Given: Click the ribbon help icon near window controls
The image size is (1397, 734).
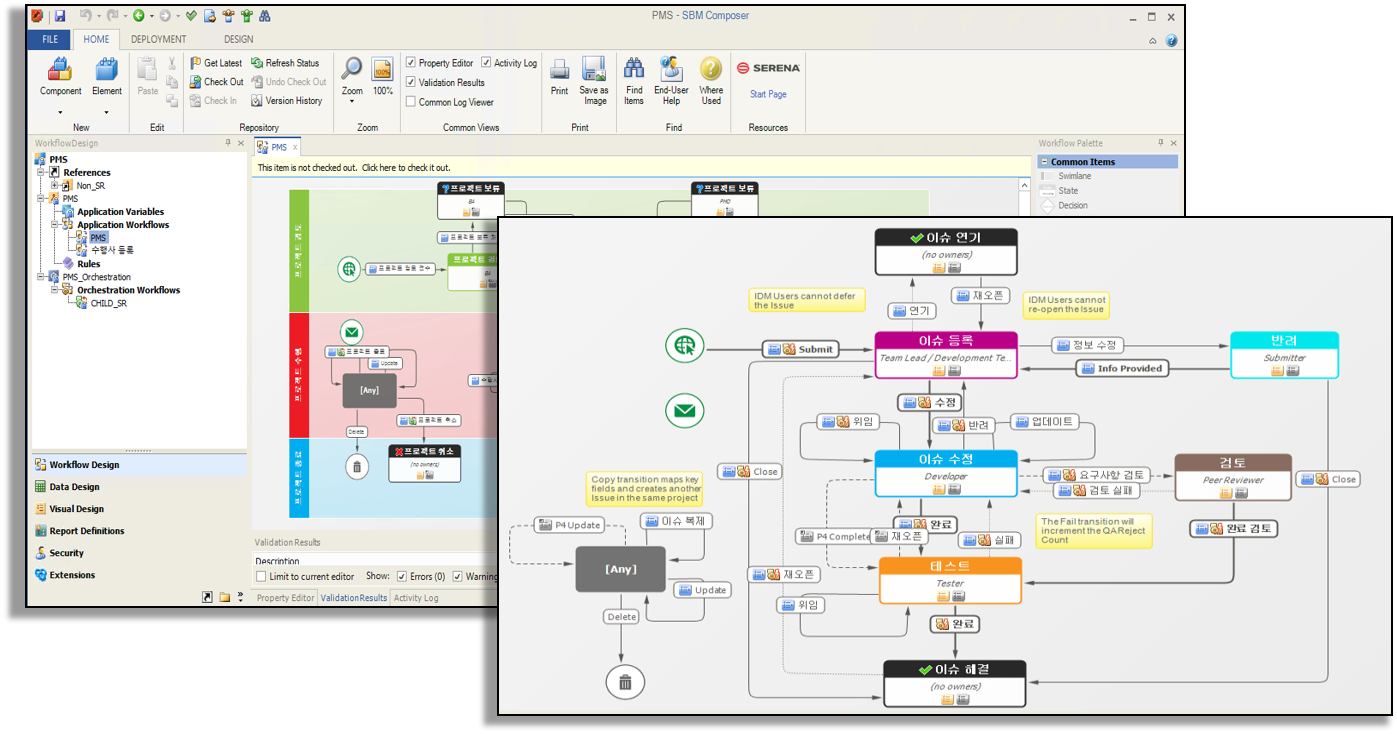Looking at the screenshot, I should click(x=1172, y=40).
